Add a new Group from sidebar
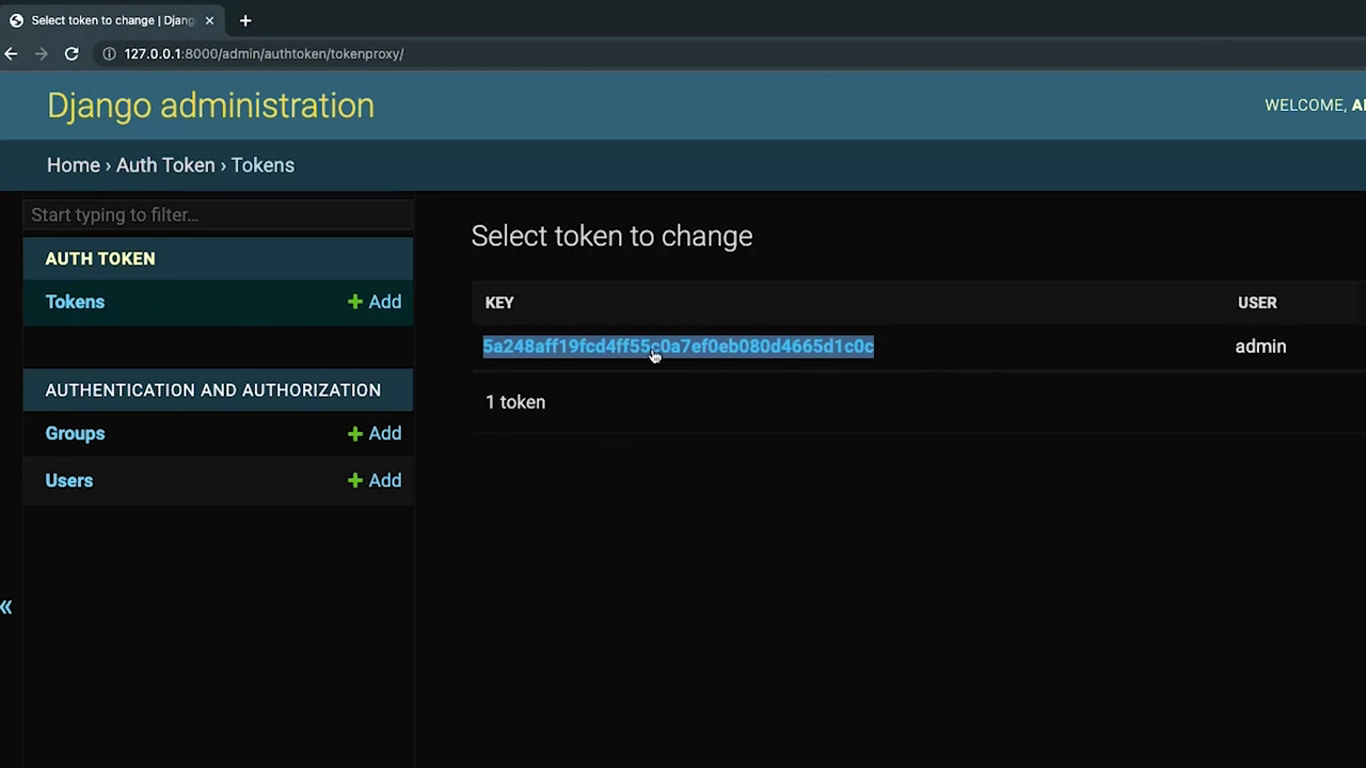 [374, 433]
